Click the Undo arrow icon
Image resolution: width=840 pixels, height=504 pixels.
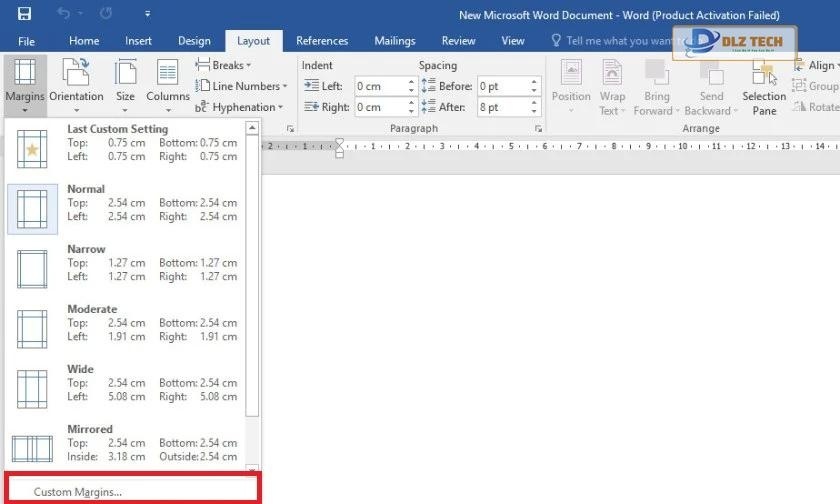click(x=65, y=14)
